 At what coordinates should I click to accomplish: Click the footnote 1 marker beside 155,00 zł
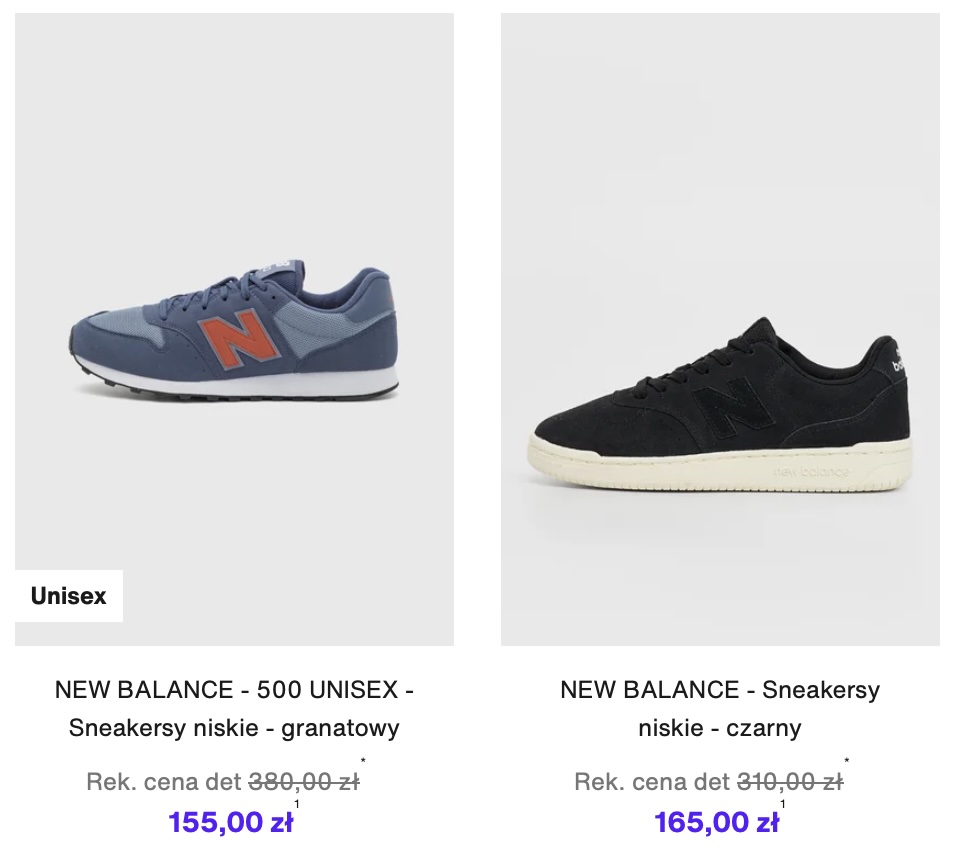point(297,803)
